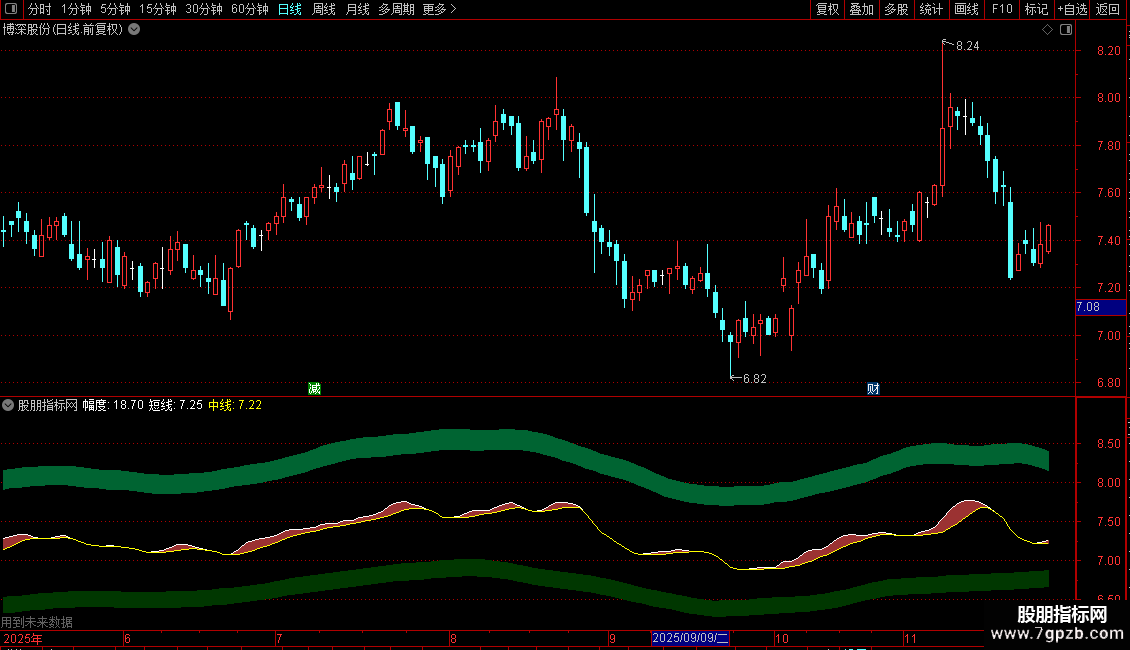The height and width of the screenshot is (650, 1130).
Task: Click the 标记 mark tool
Action: tap(1036, 9)
